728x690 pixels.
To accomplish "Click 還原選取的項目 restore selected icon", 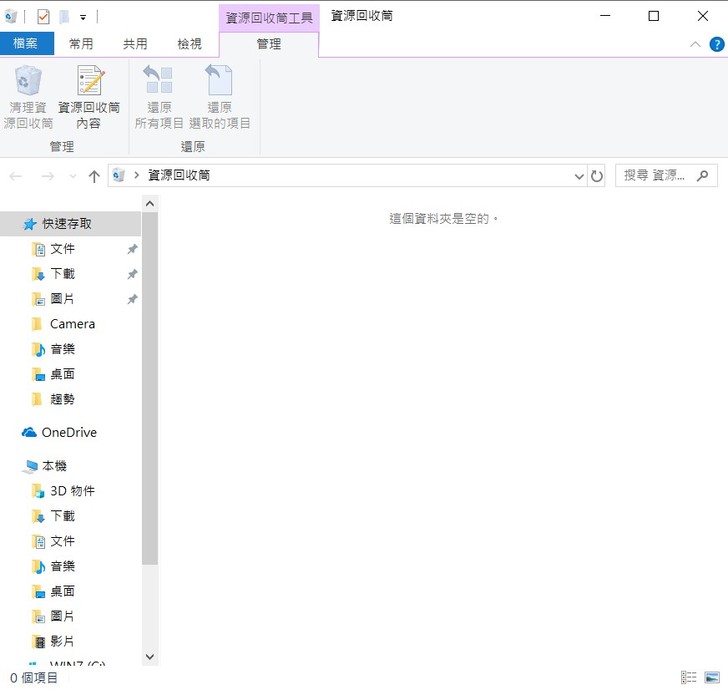I will coord(219,82).
